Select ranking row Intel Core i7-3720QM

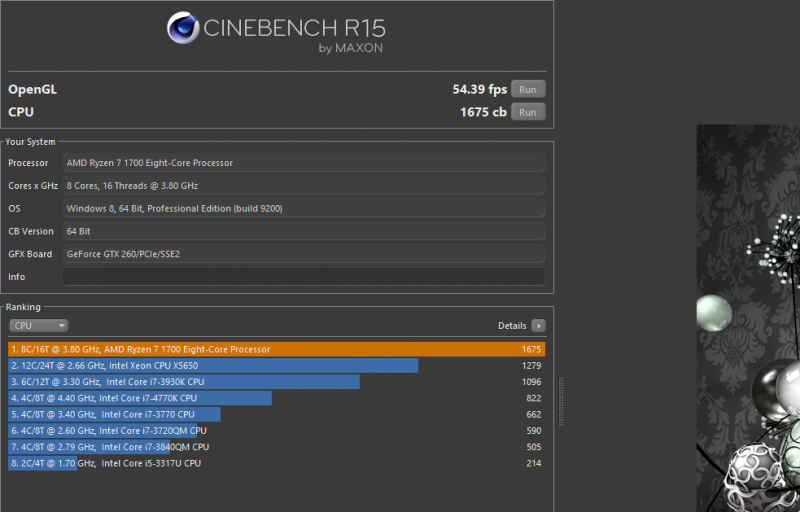[277, 431]
